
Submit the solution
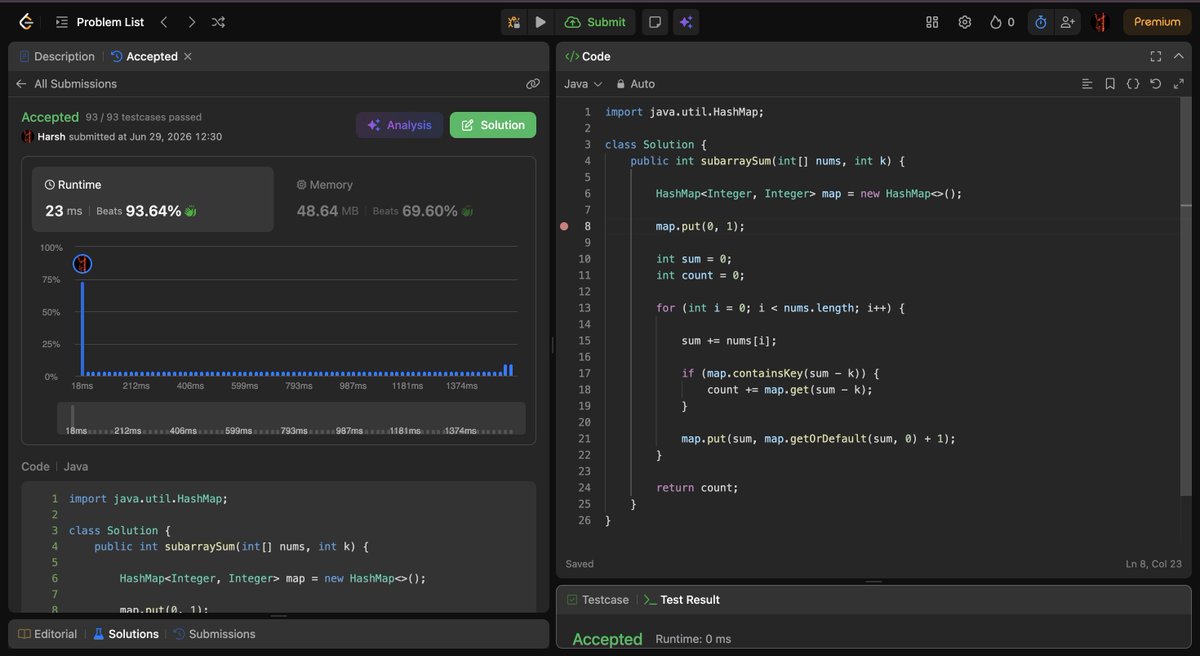(x=595, y=22)
